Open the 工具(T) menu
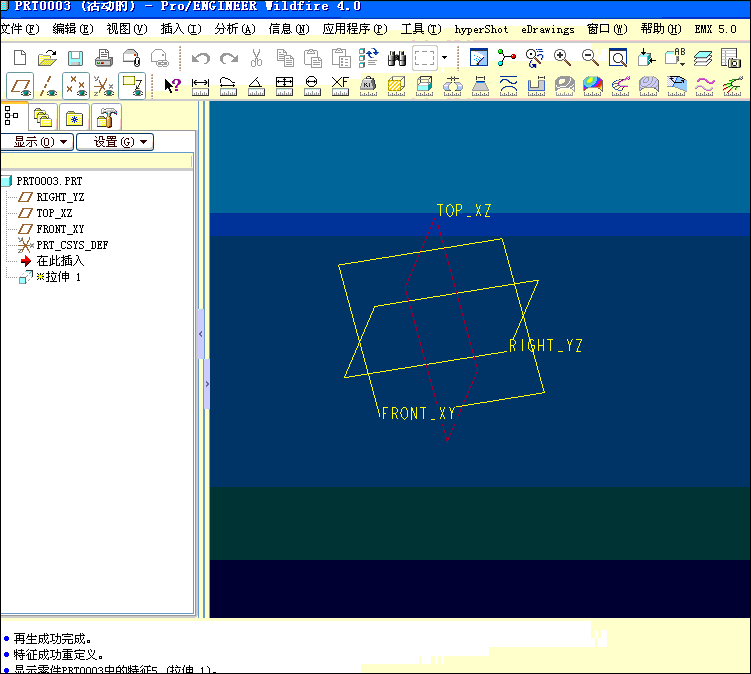This screenshot has width=751, height=674. coord(421,29)
